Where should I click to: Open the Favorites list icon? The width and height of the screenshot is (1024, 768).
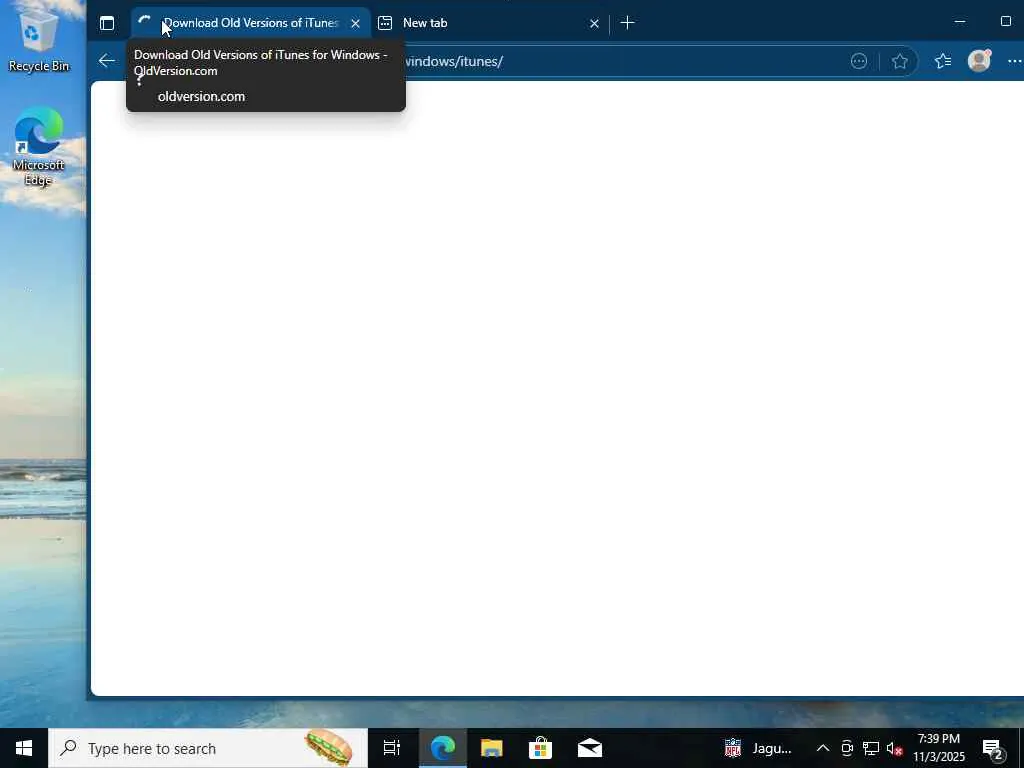coord(942,61)
